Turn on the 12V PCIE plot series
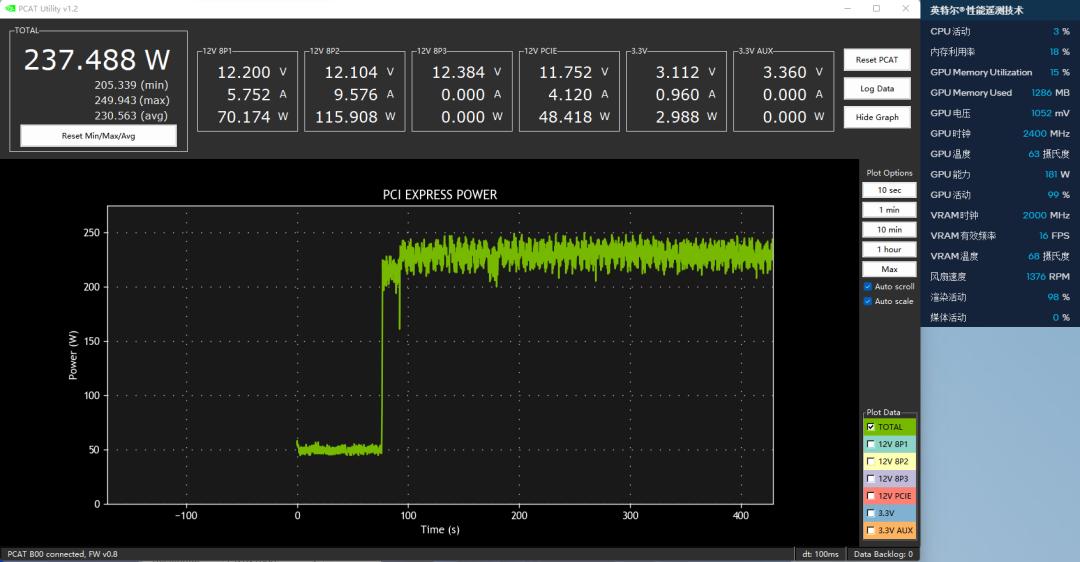Screen dimensions: 1080x562 870,496
